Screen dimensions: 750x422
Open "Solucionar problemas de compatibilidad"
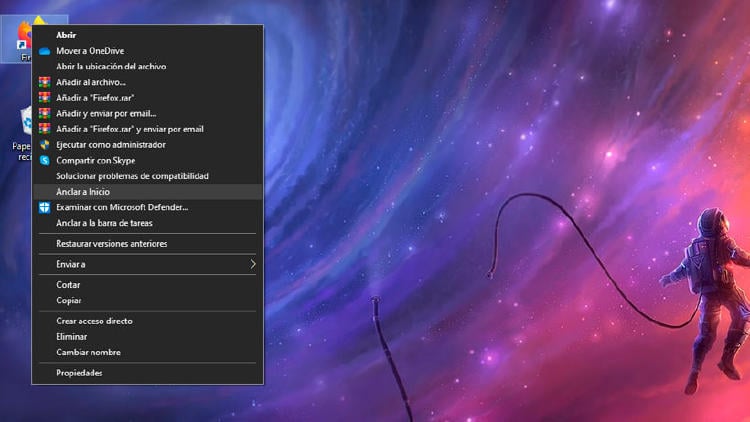132,176
